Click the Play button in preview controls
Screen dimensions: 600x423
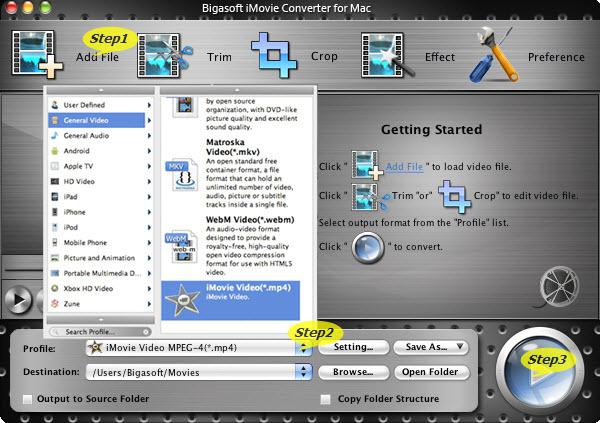click(x=18, y=299)
